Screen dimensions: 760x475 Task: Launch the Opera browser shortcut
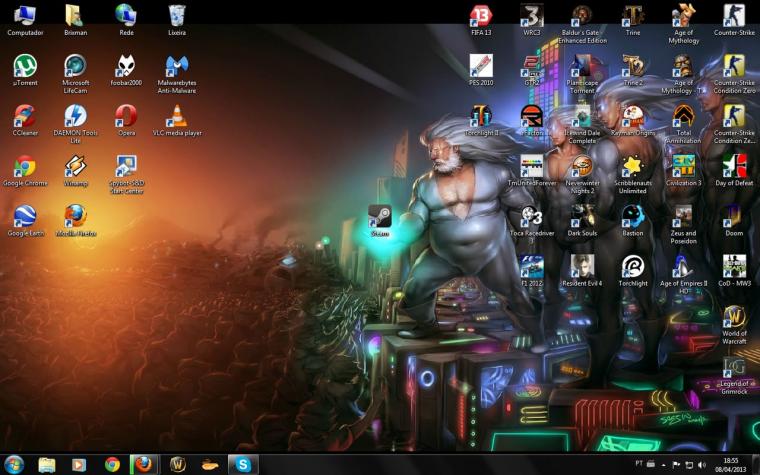click(126, 120)
